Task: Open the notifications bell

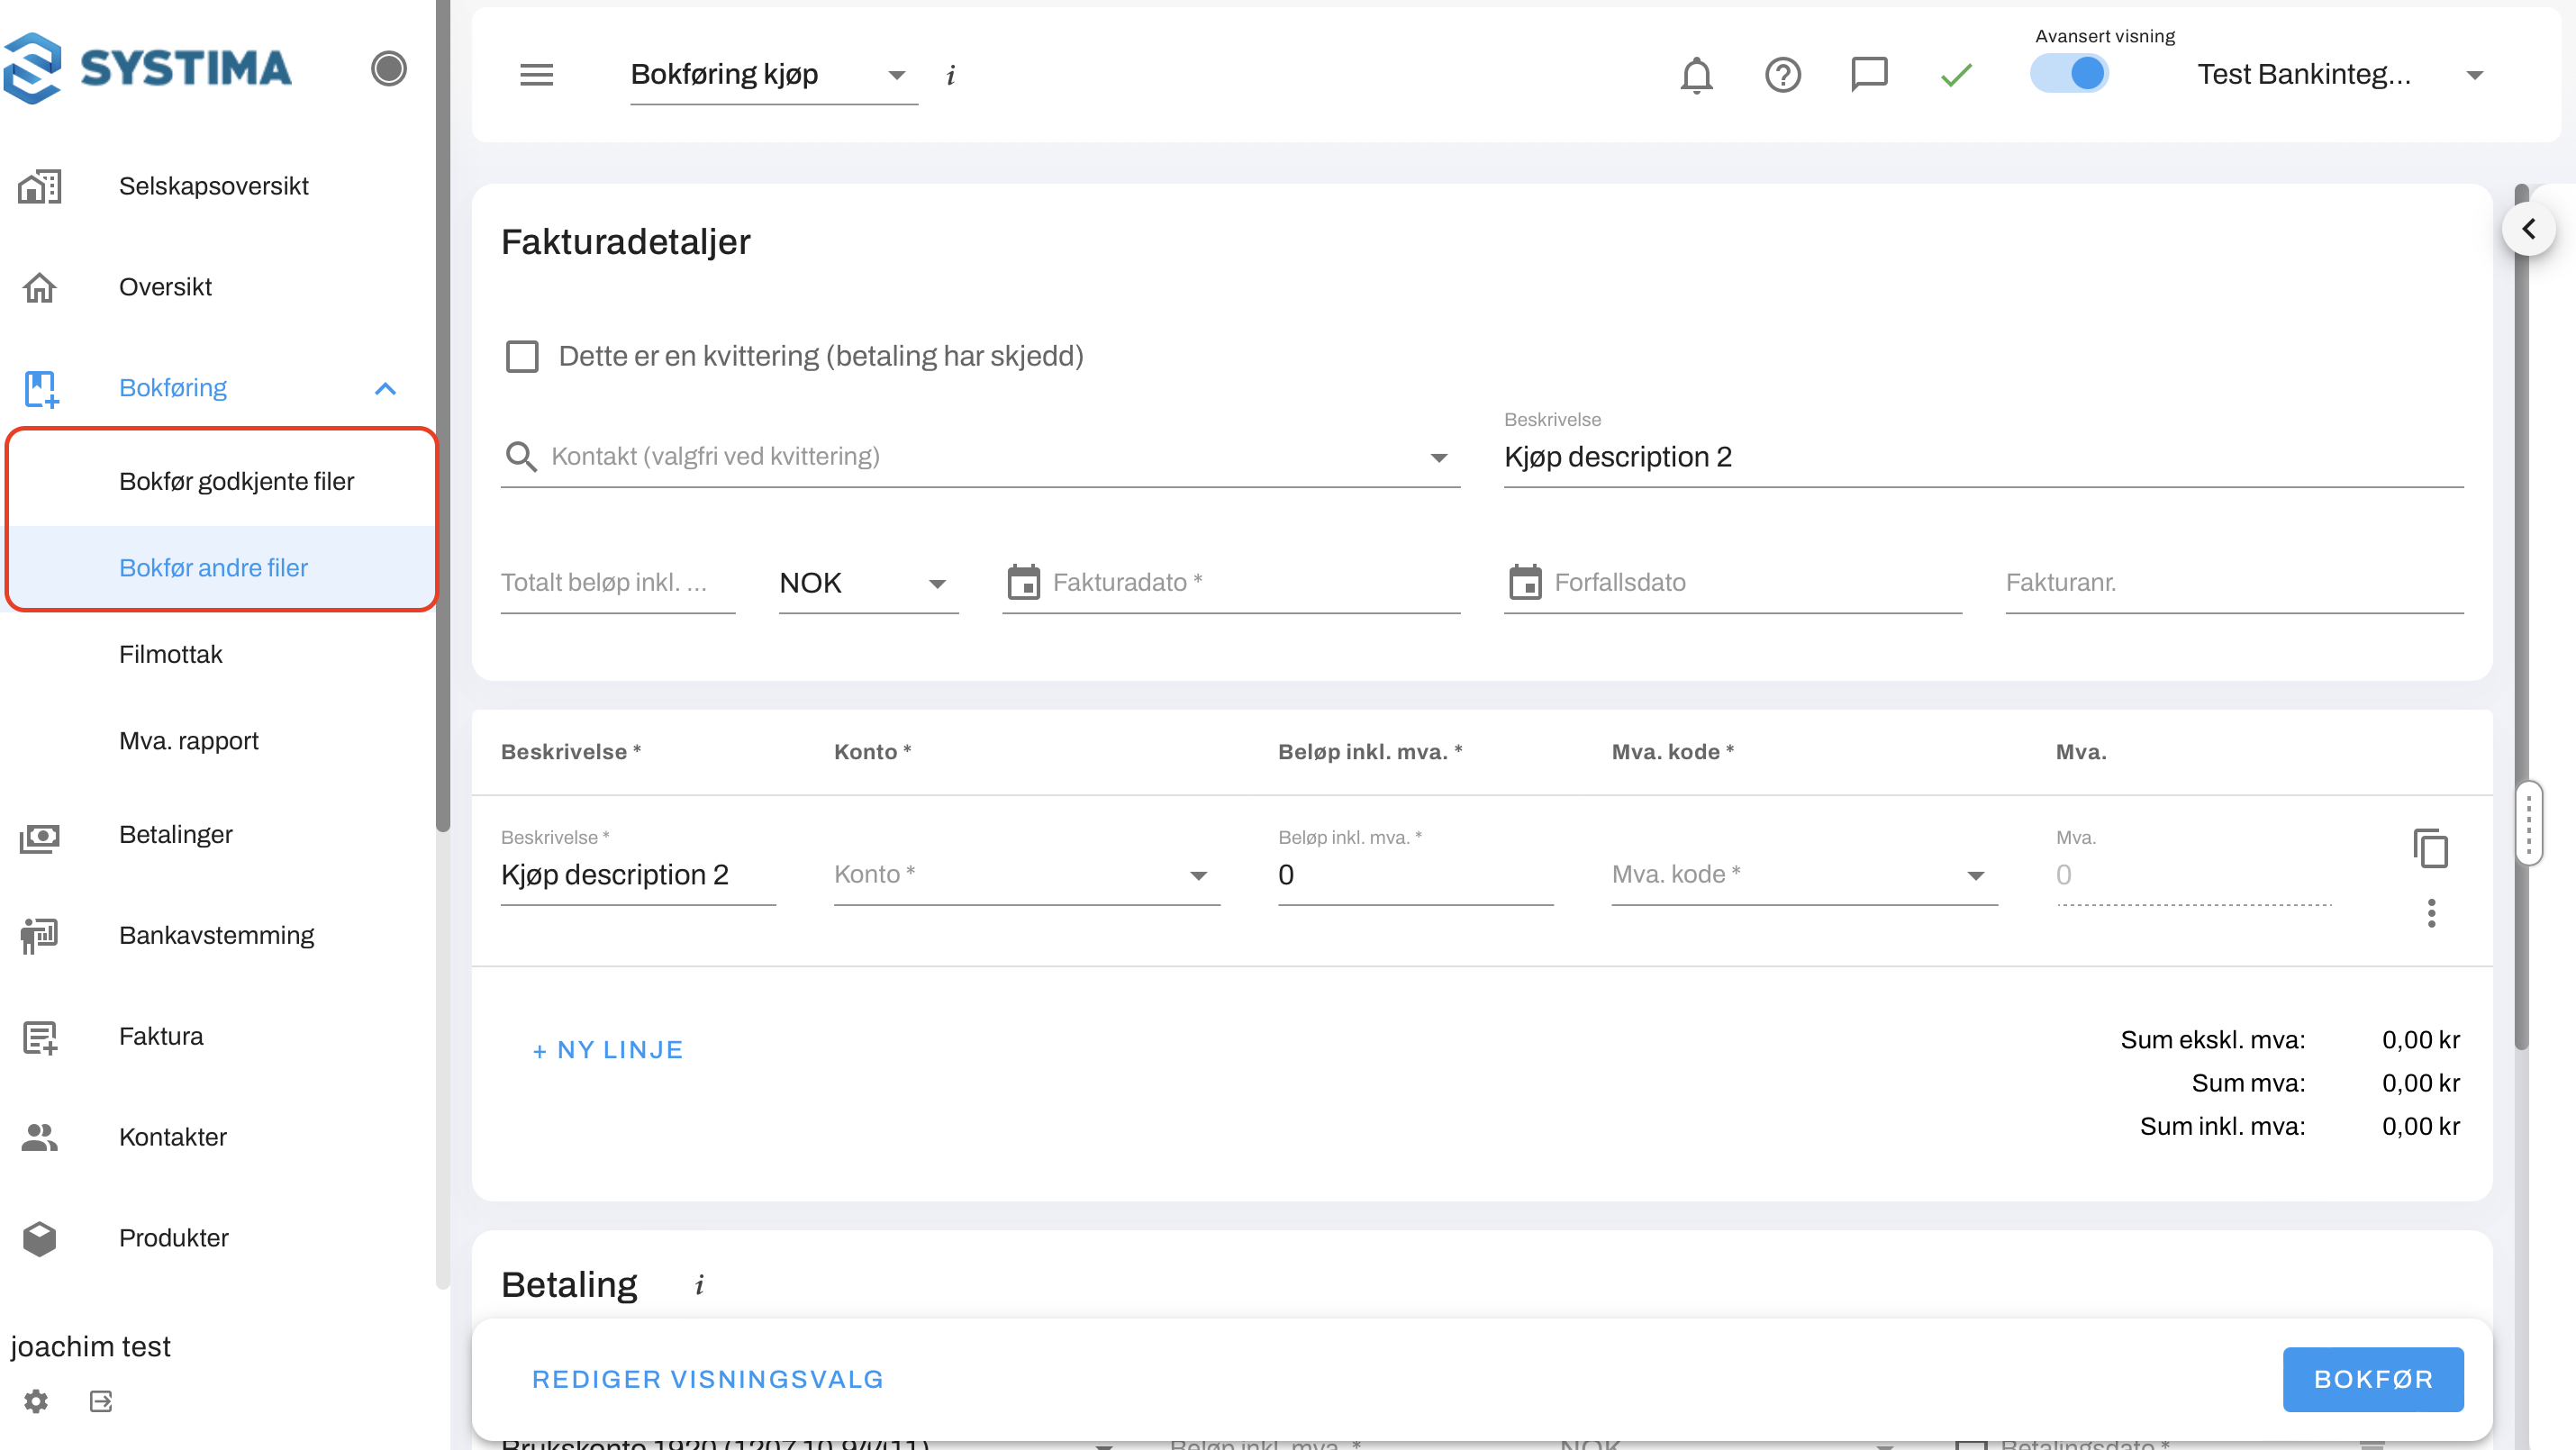Action: coord(1696,75)
